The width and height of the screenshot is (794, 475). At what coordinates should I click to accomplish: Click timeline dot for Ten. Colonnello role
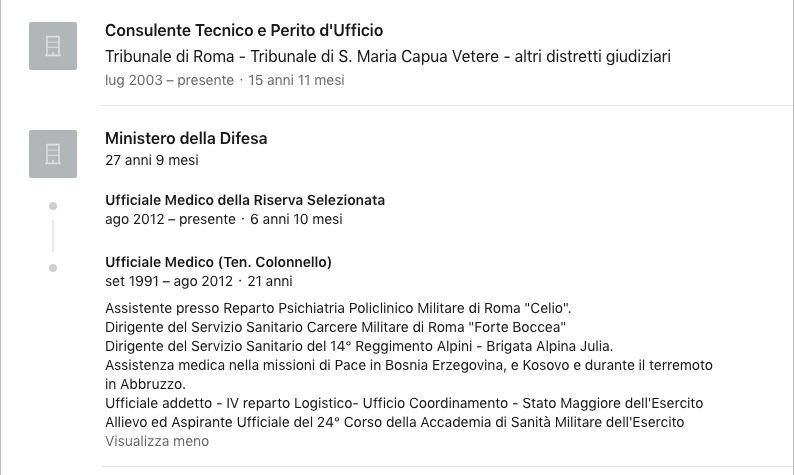[x=53, y=268]
